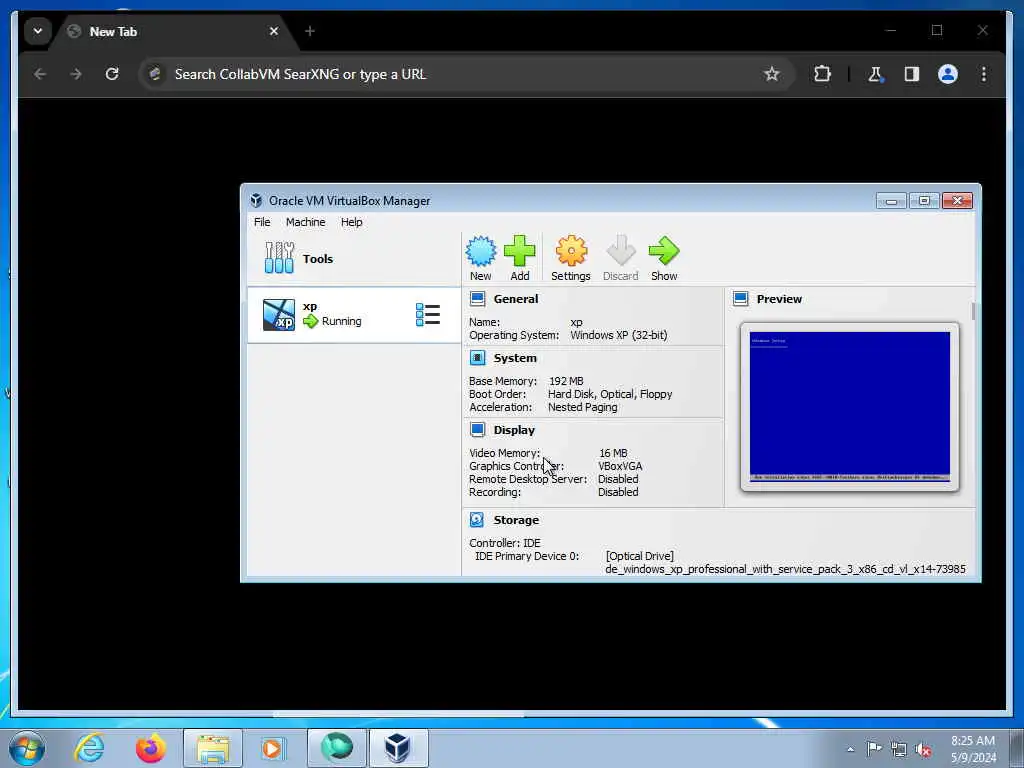Click the [Optical Drive] storage text

click(640, 556)
